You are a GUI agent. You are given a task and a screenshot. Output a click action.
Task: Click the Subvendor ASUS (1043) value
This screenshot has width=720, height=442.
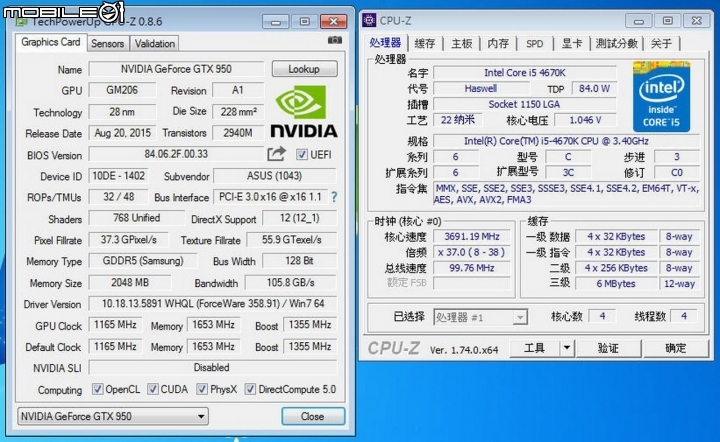coord(275,176)
